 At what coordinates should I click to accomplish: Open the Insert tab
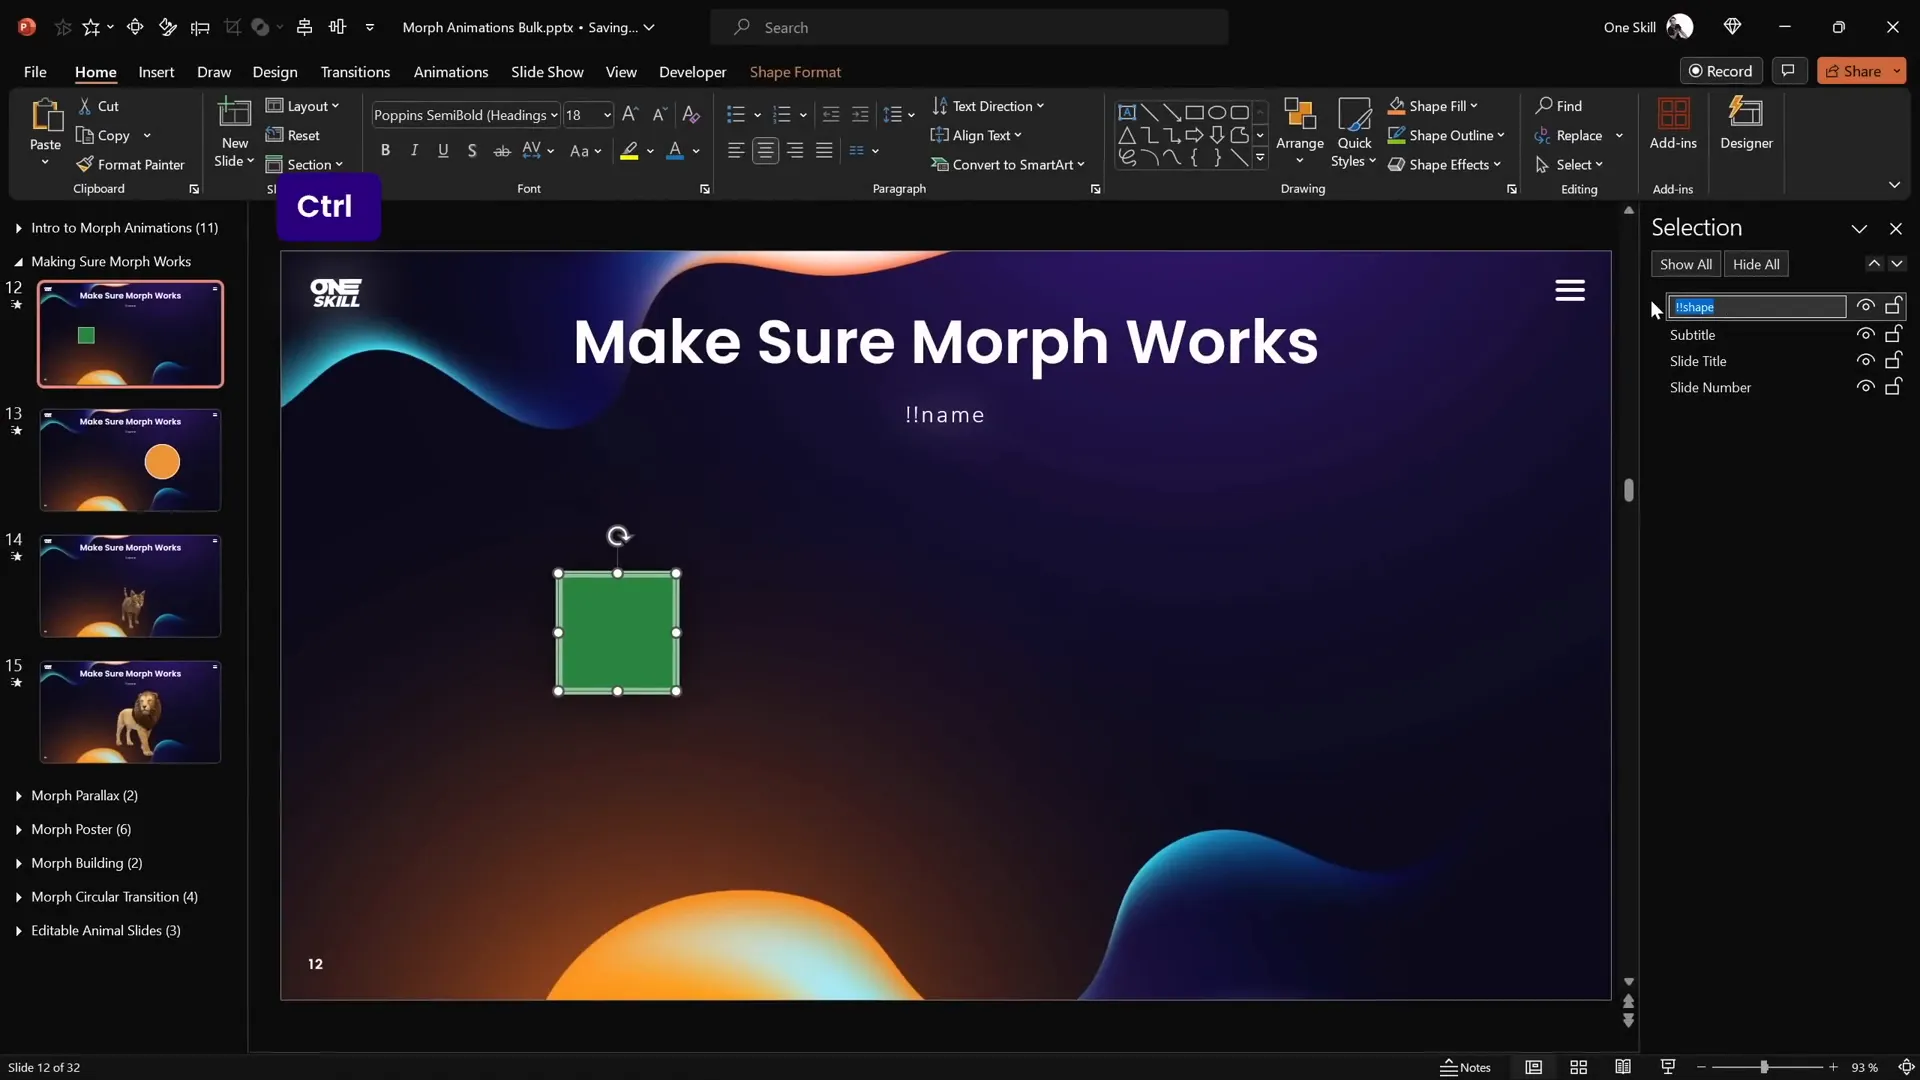pyautogui.click(x=156, y=72)
